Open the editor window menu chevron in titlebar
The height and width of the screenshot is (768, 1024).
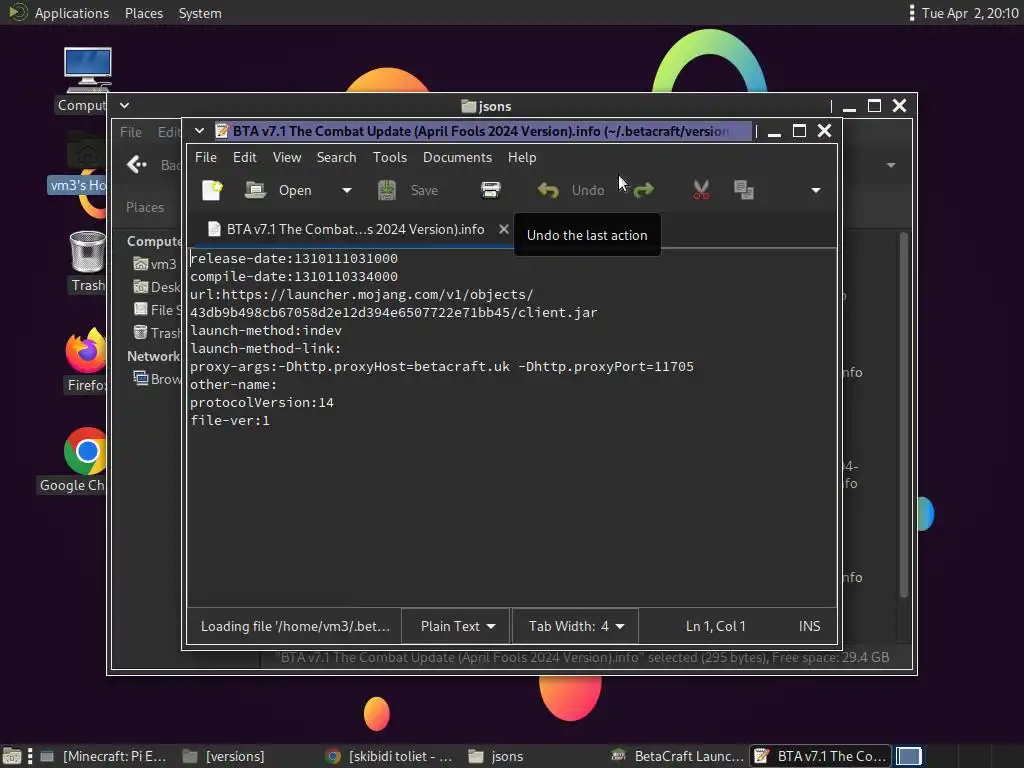199,131
